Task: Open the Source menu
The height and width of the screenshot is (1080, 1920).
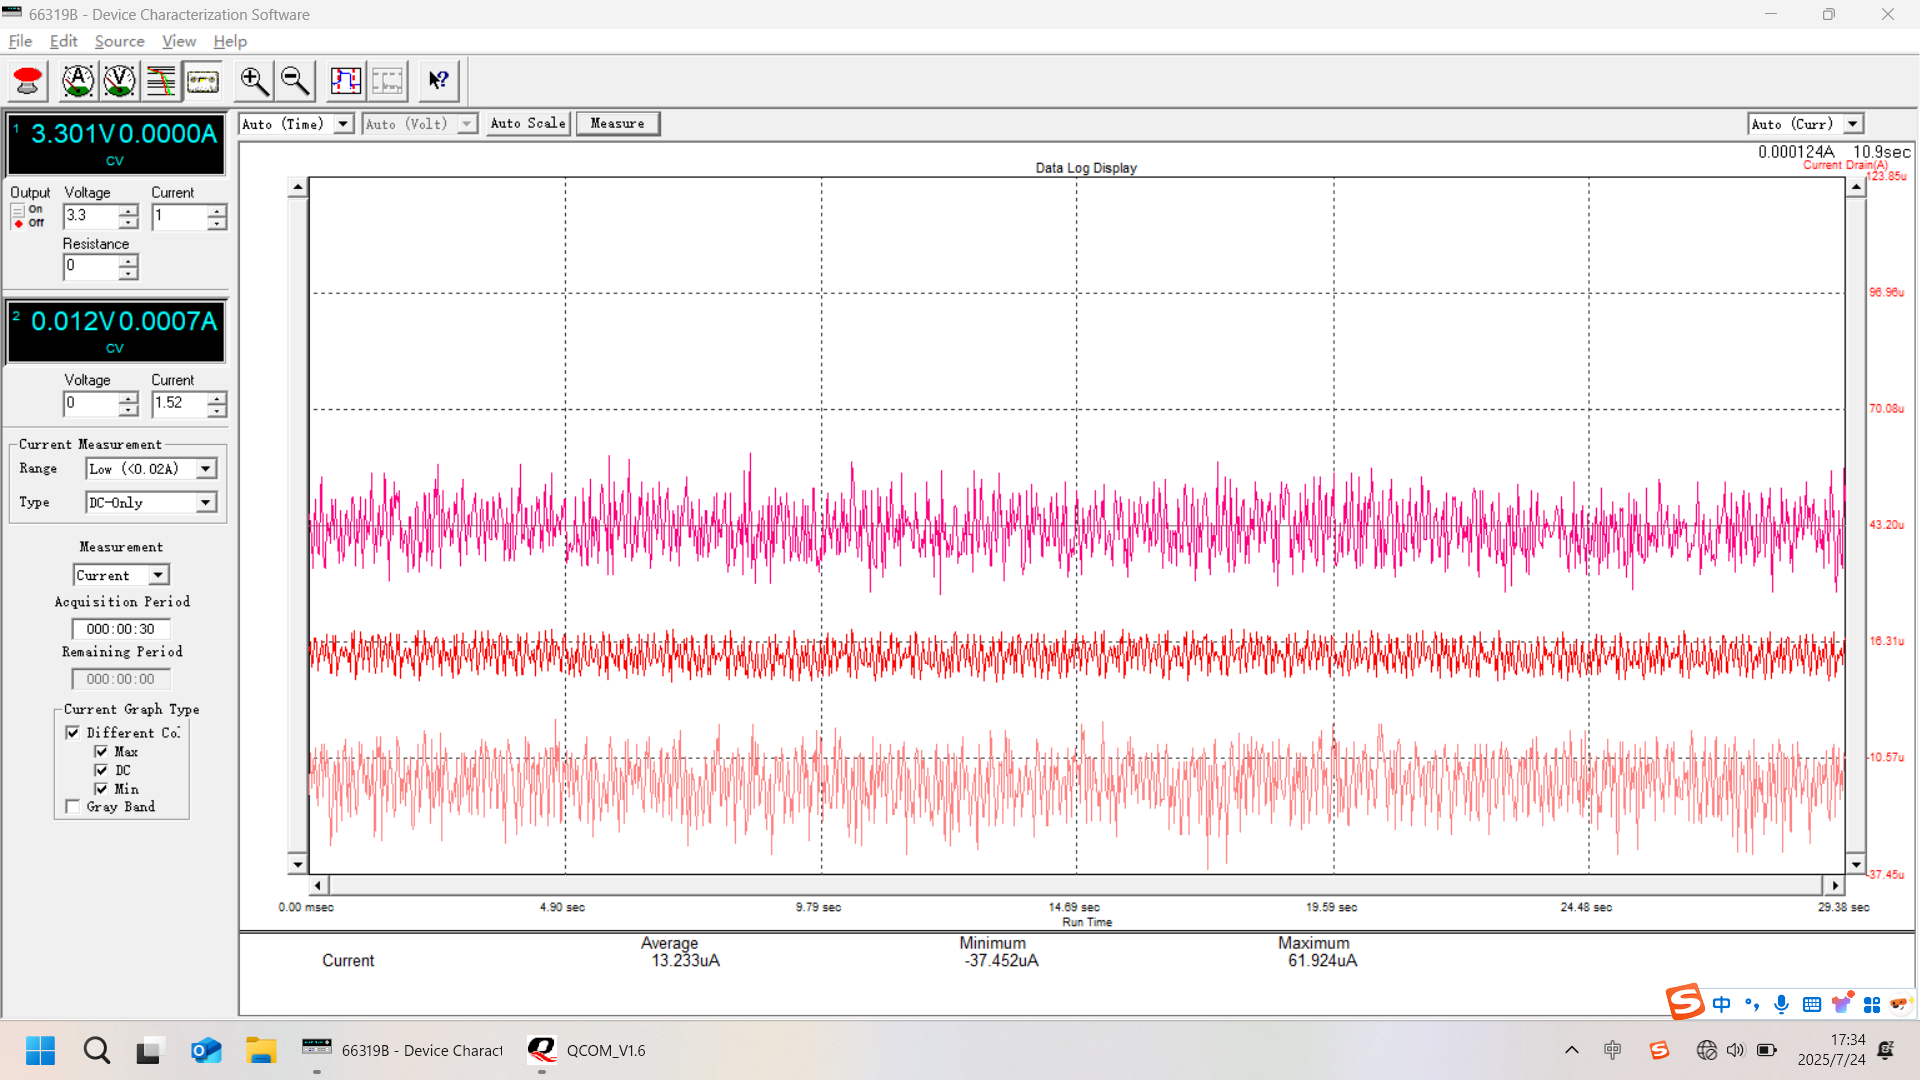Action: [119, 41]
